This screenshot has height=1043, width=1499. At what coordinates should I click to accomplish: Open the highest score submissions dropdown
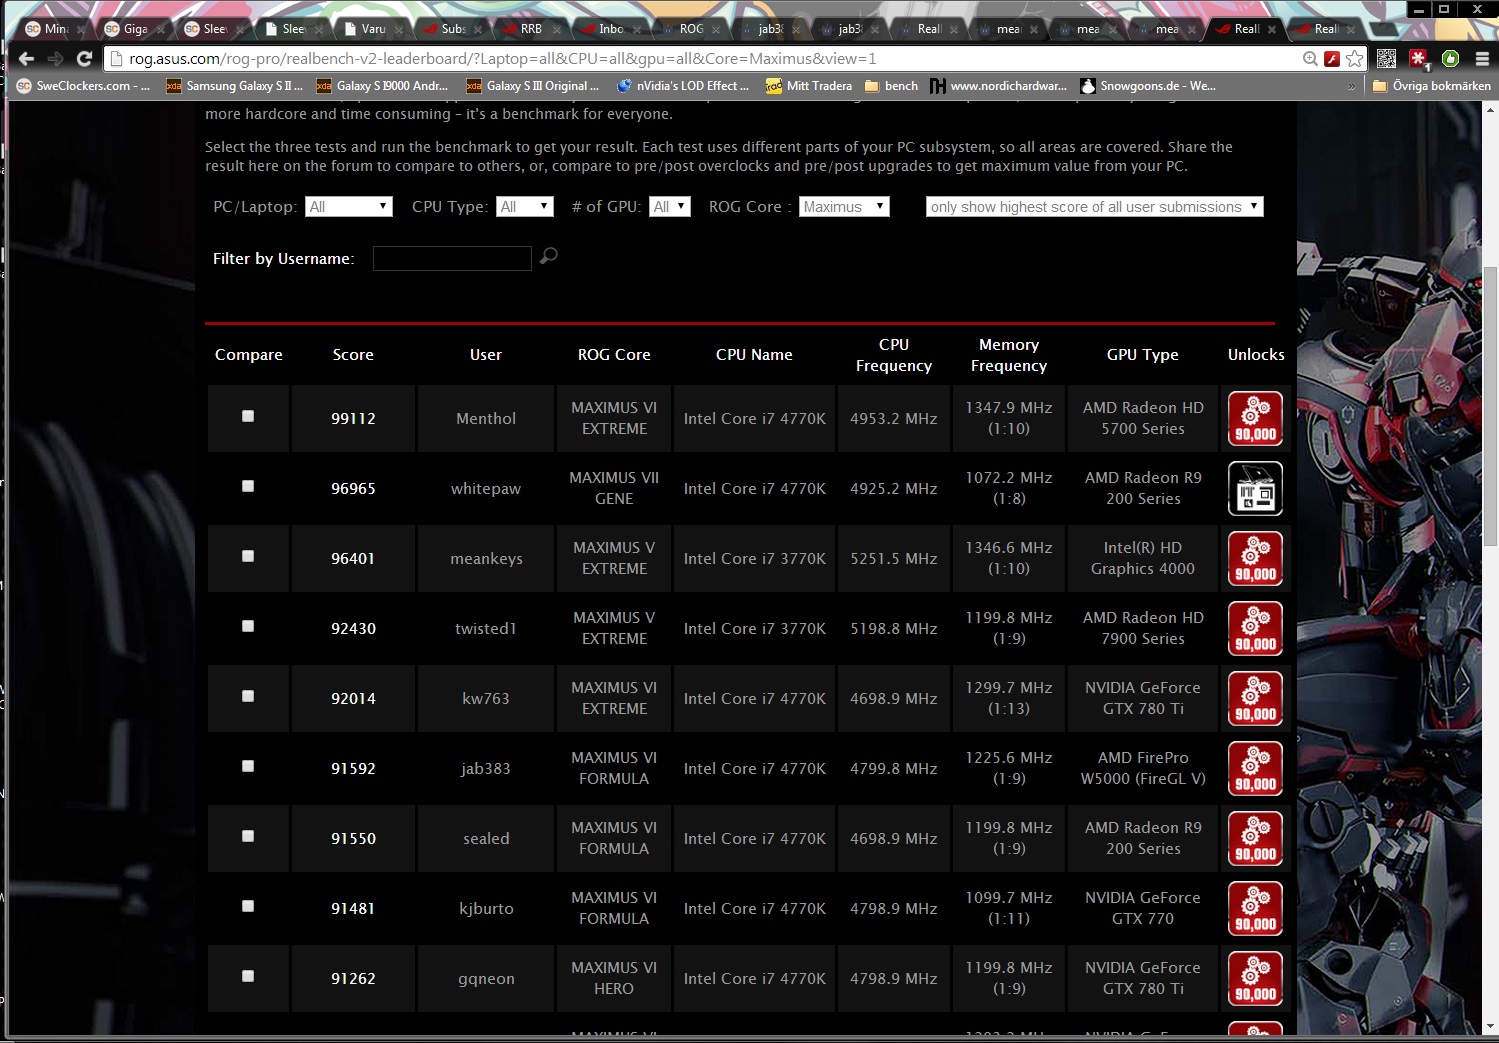(1095, 207)
